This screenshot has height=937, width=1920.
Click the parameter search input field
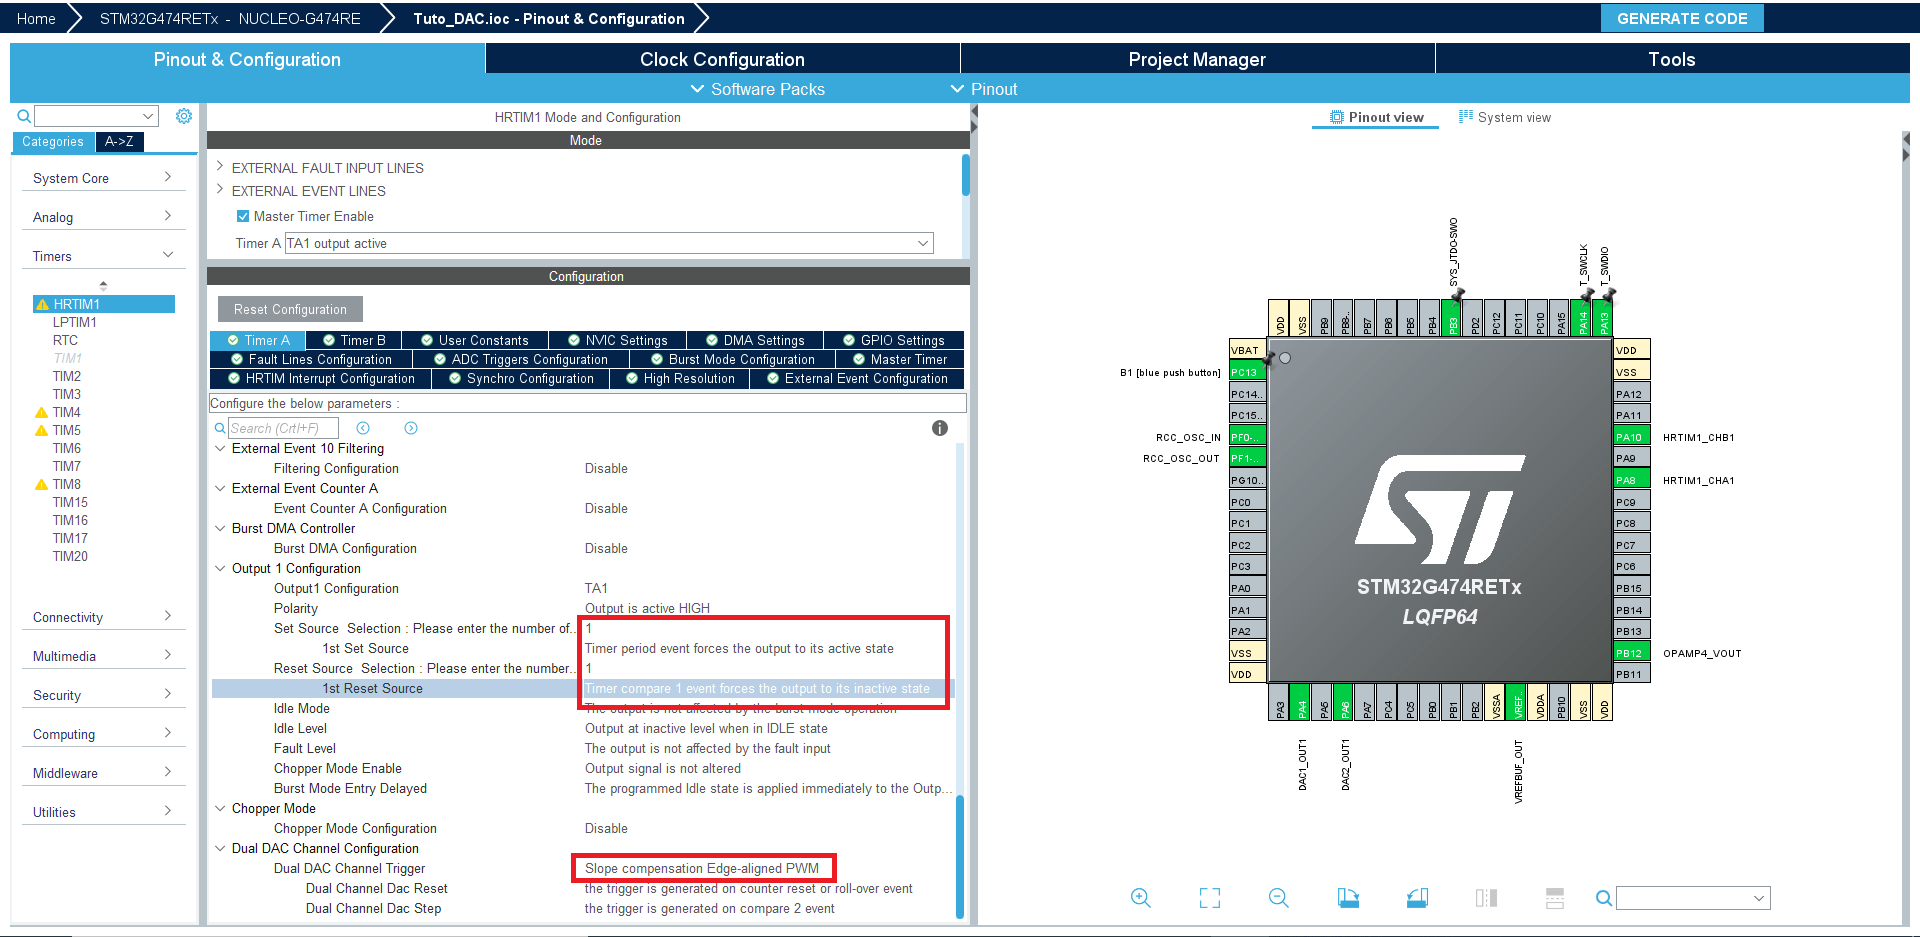coord(283,428)
